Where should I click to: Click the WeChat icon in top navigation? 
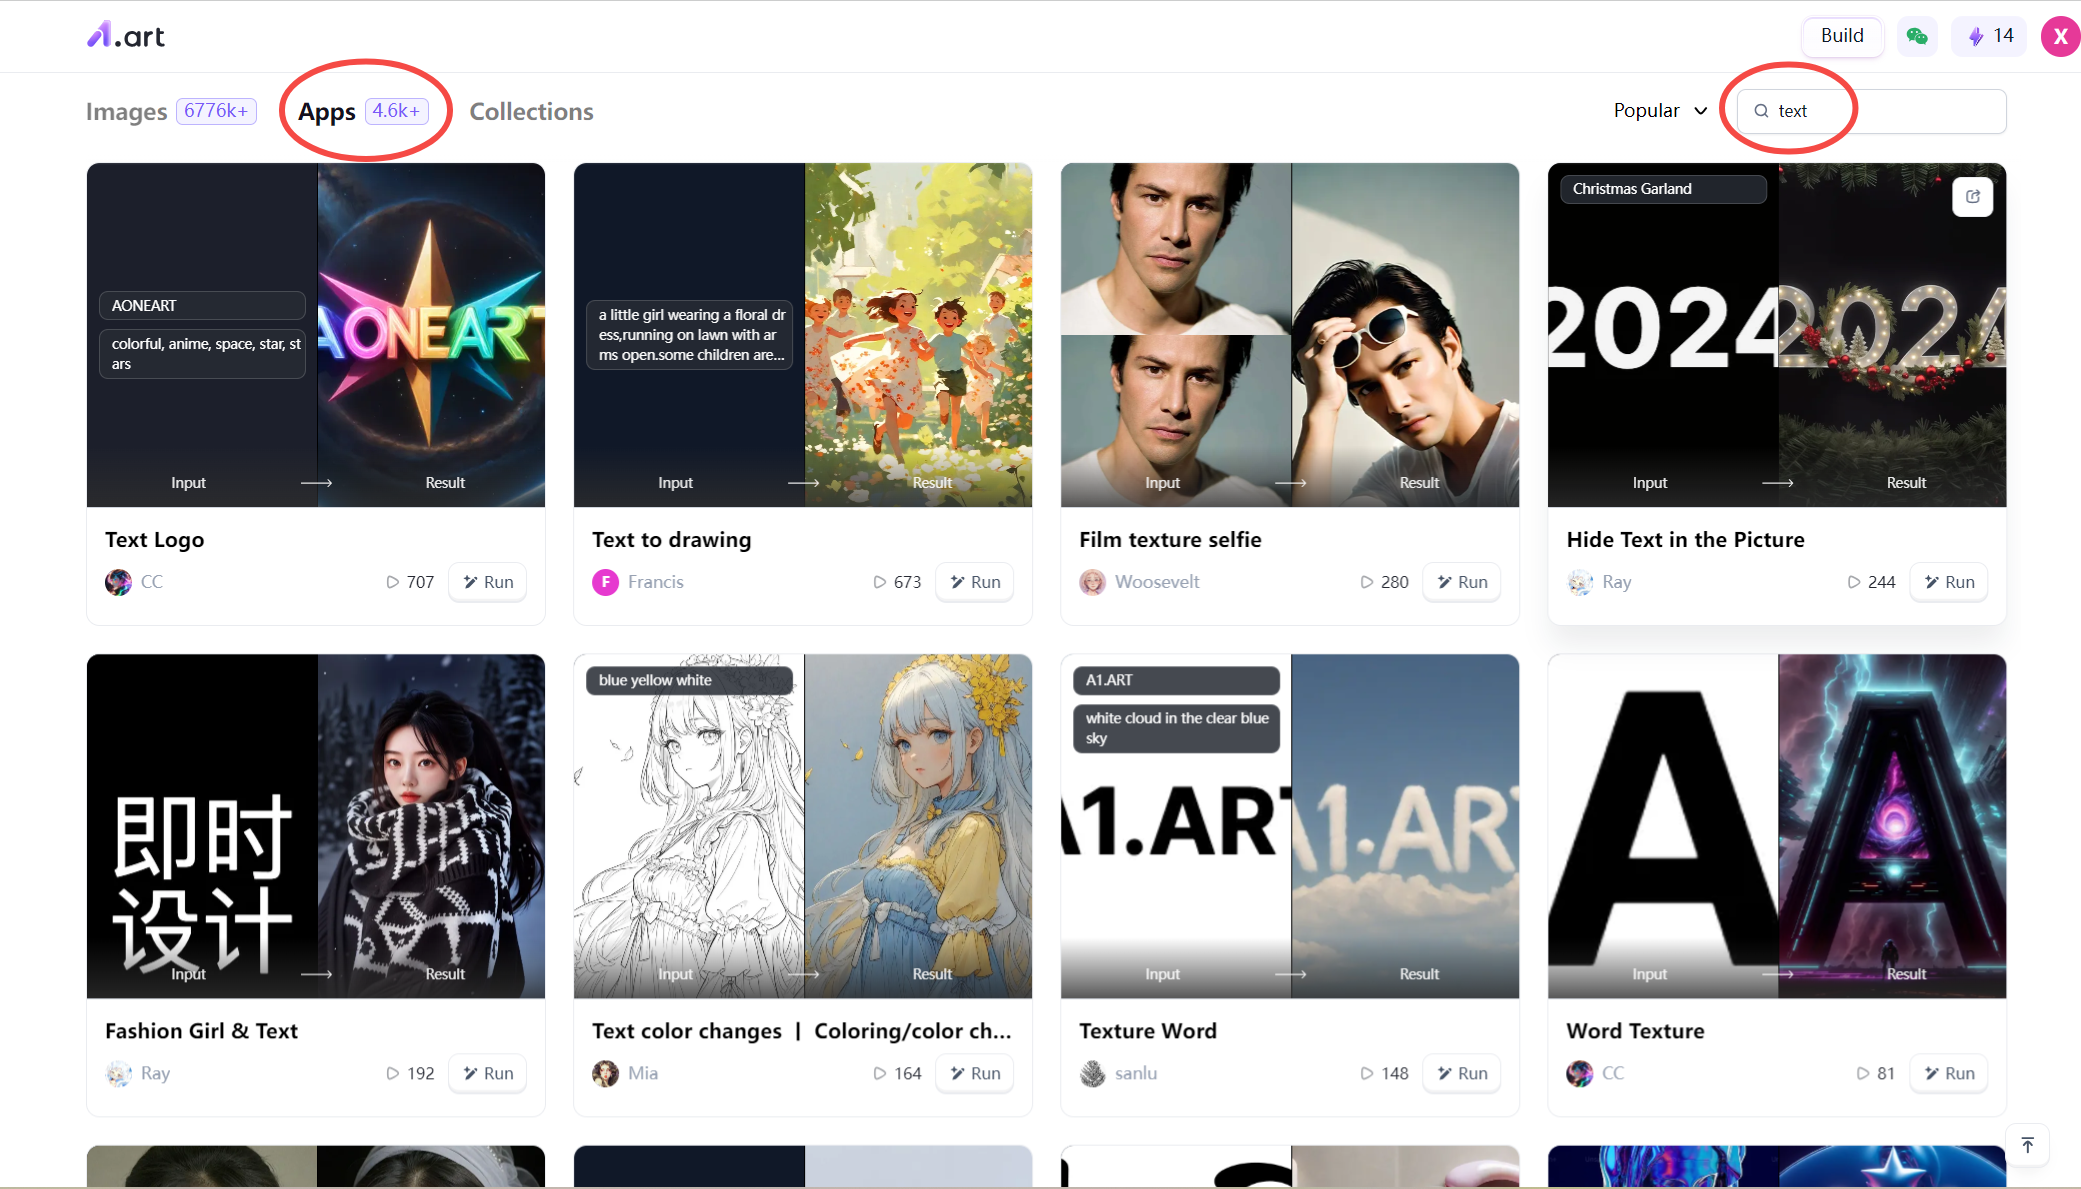(x=1917, y=36)
